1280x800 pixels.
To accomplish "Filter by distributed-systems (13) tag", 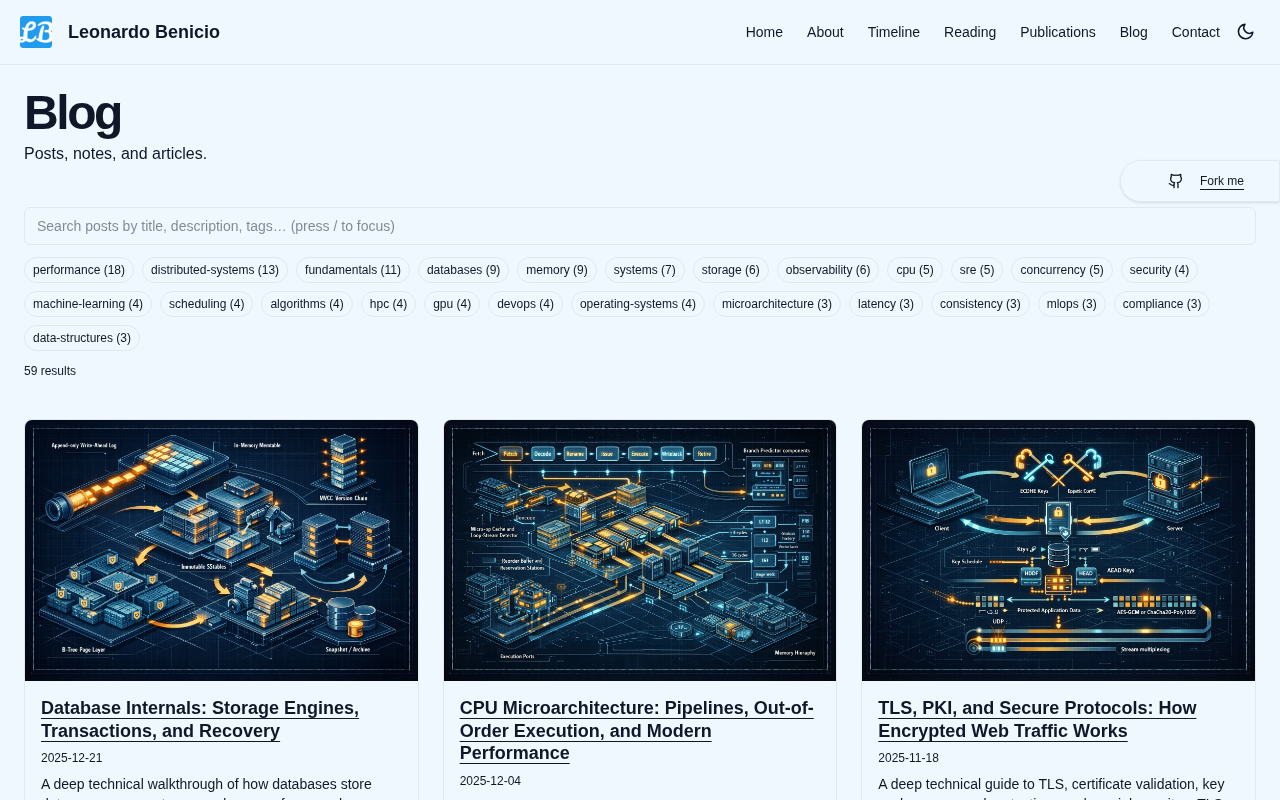I will pyautogui.click(x=215, y=270).
